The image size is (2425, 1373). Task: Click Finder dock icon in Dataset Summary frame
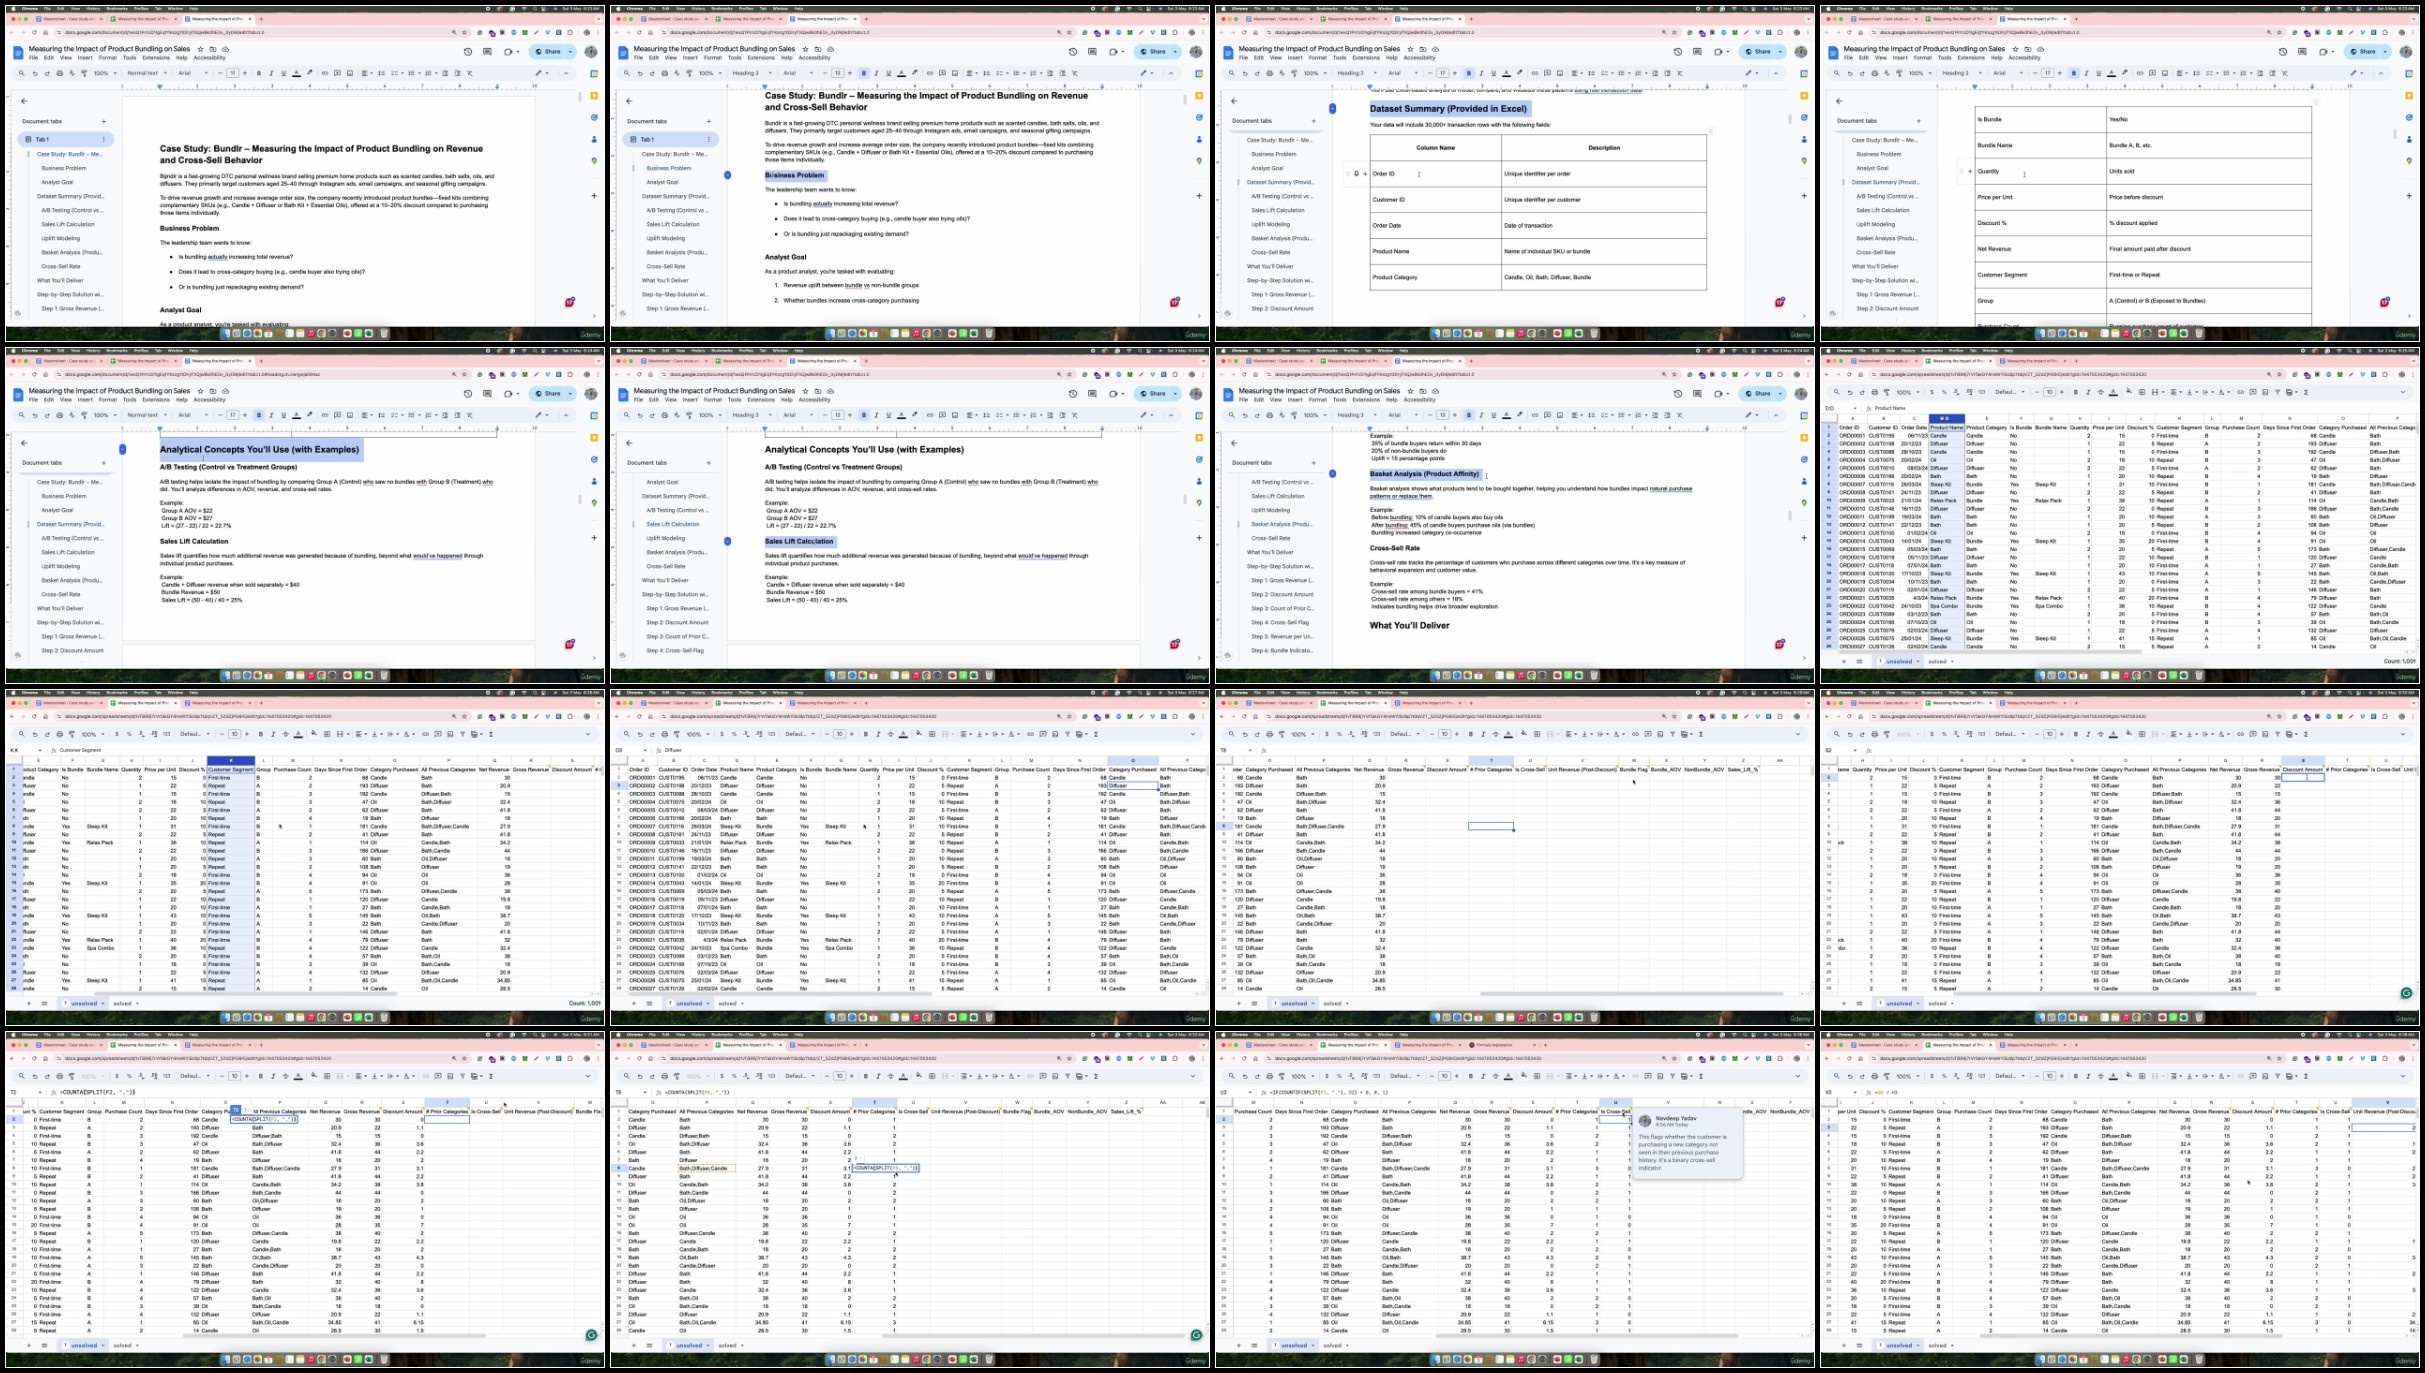pyautogui.click(x=1437, y=333)
